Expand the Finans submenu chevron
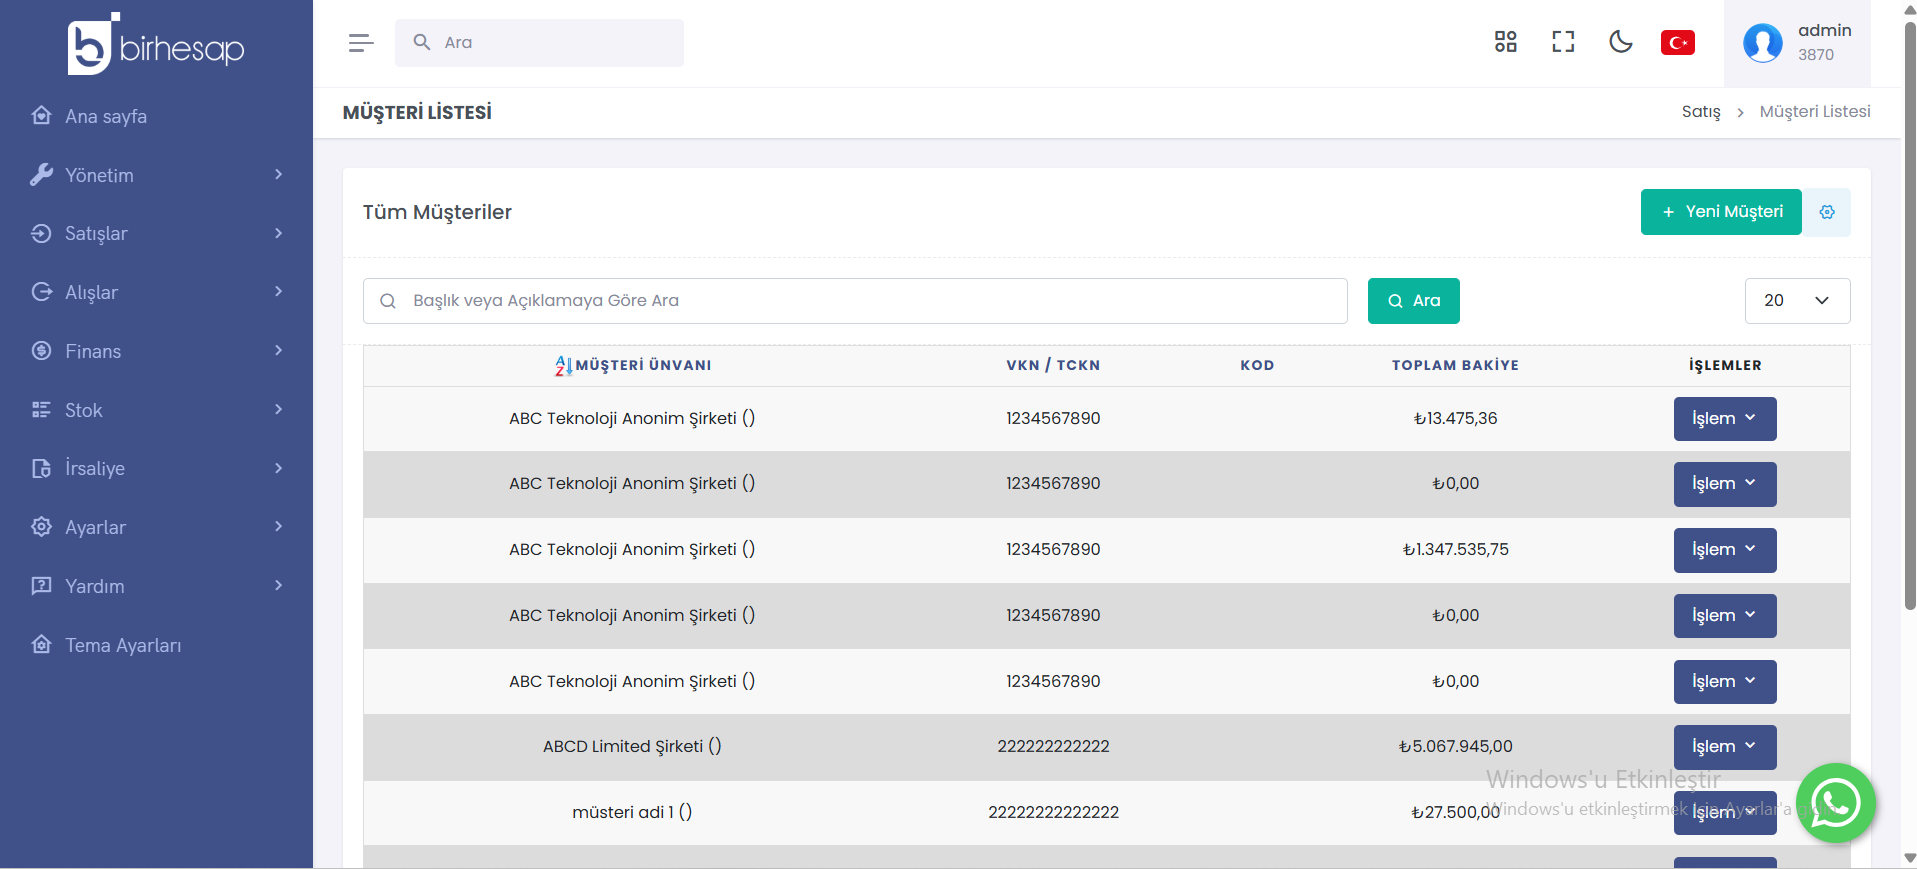Viewport: 1917px width, 869px height. 278,350
